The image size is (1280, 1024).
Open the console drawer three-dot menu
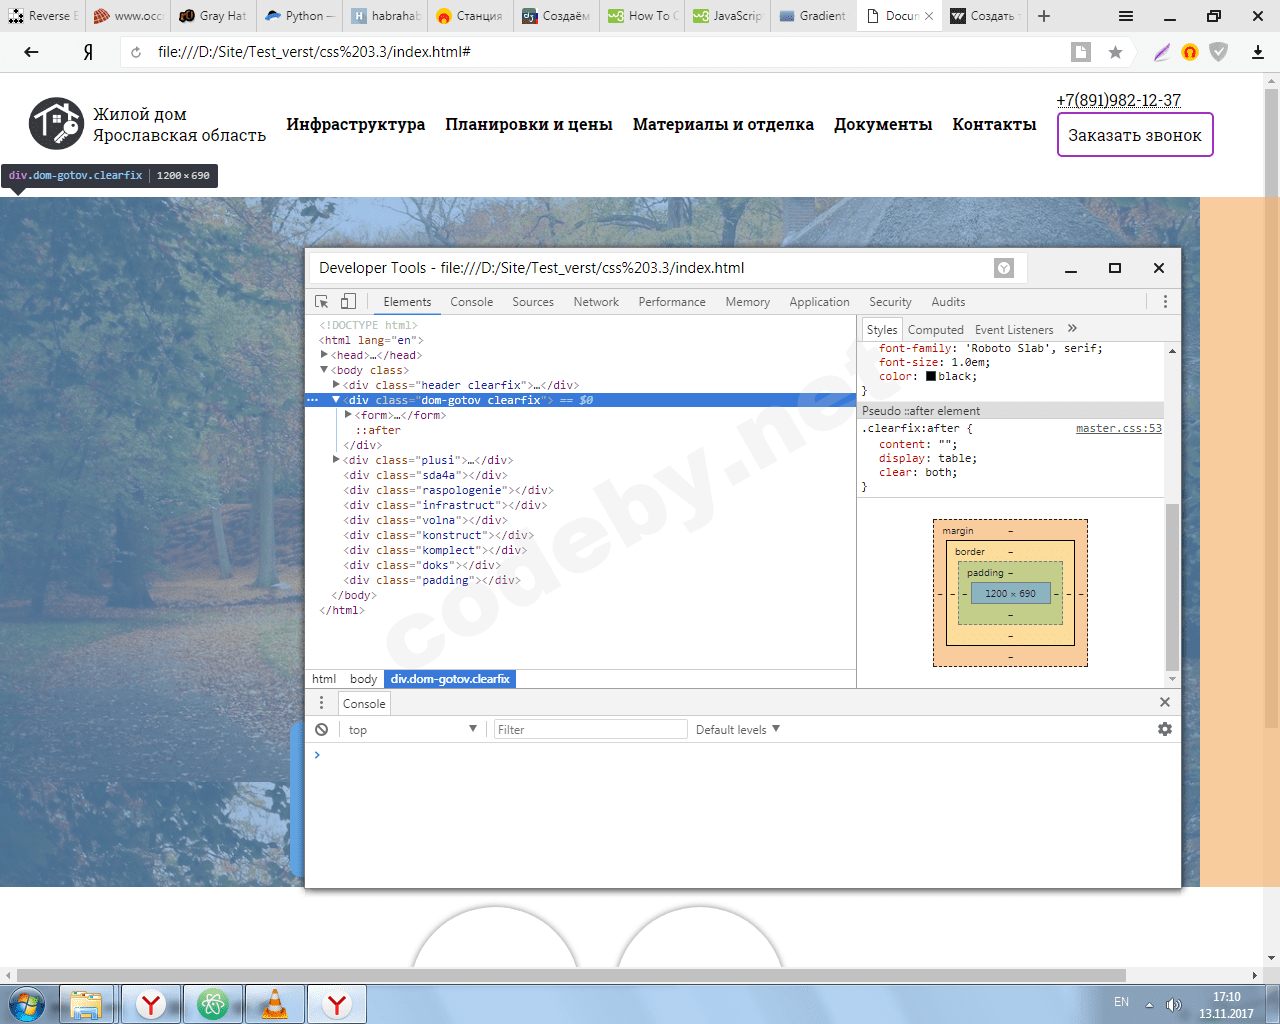coord(322,703)
